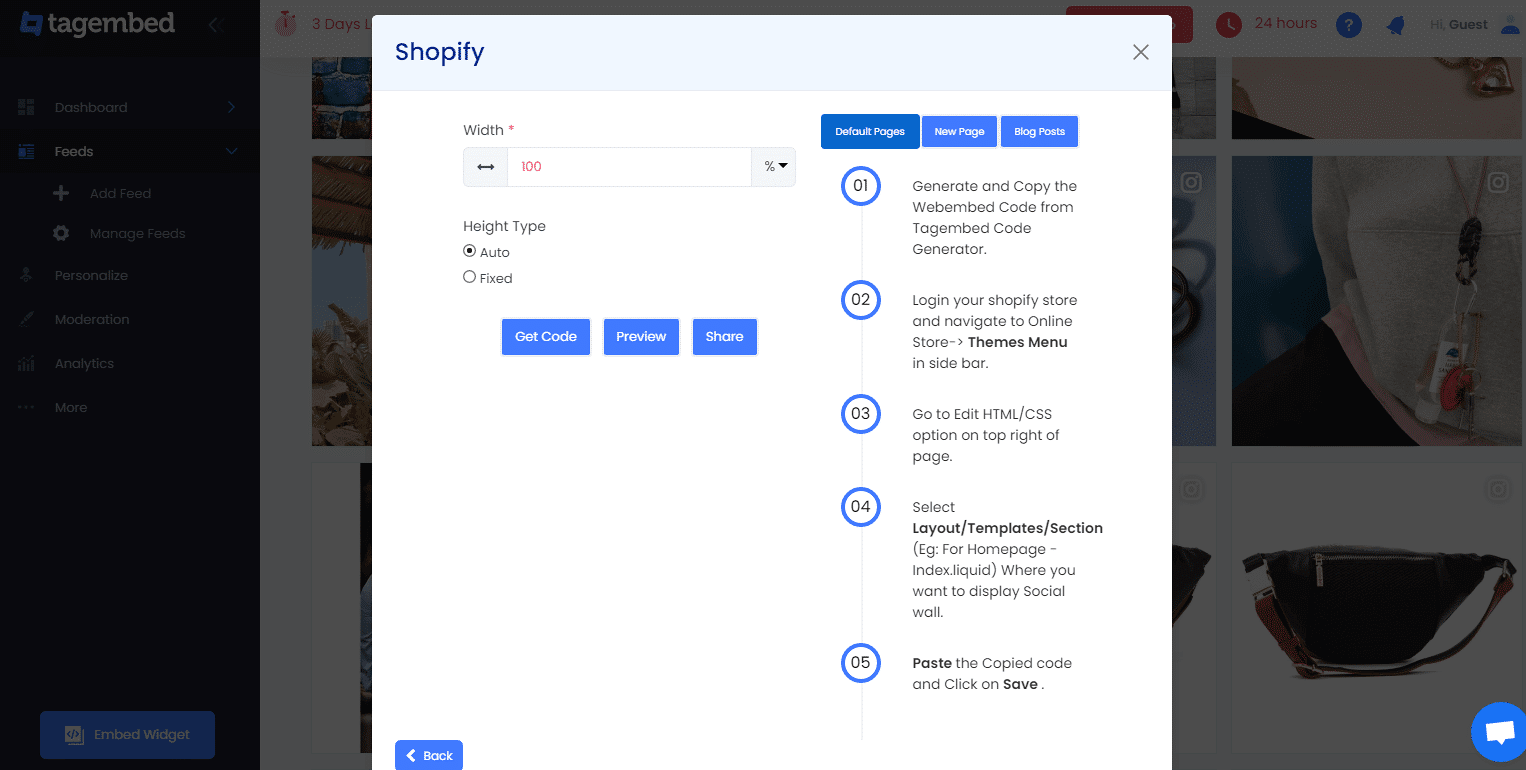Click the Add Feed plus icon
The width and height of the screenshot is (1526, 770).
[61, 193]
